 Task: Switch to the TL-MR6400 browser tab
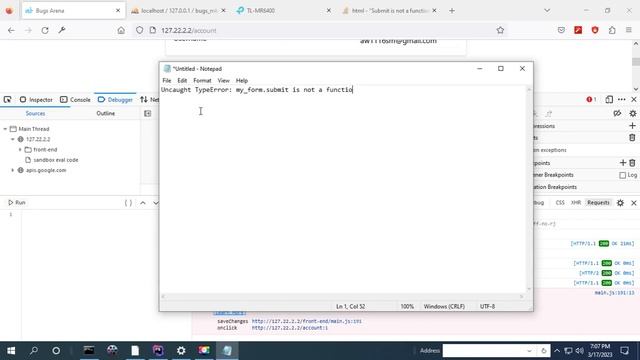pyautogui.click(x=284, y=11)
